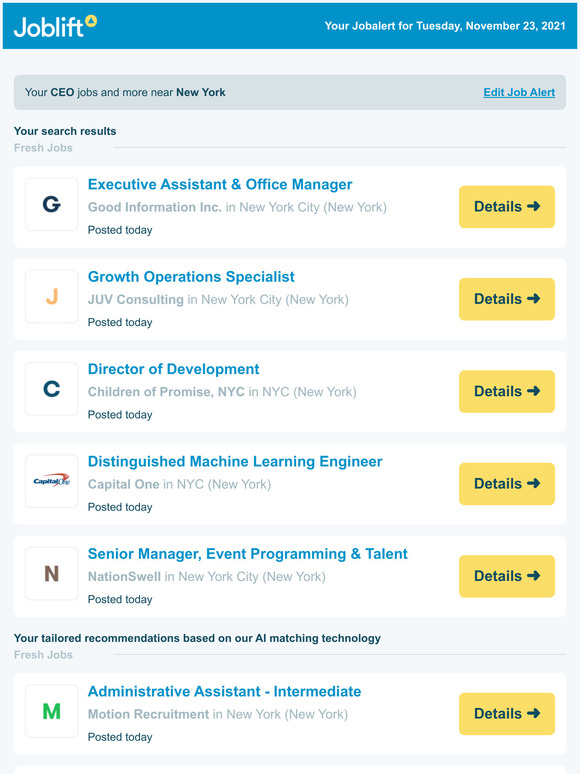Screen dimensions: 580x774
Task: Open Details for NationSwell position
Action: tap(506, 576)
